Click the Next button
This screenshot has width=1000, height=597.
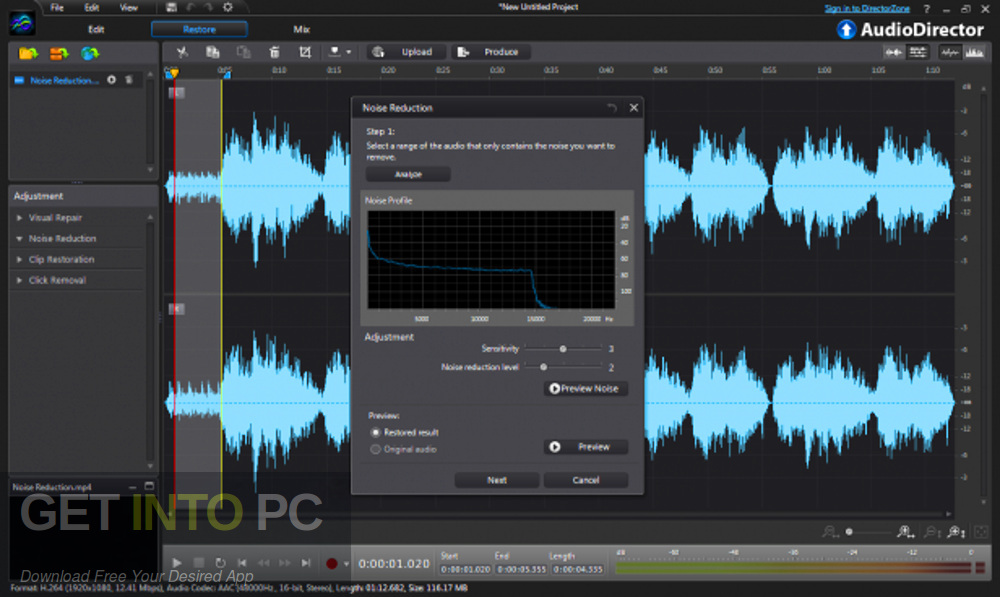[x=497, y=480]
